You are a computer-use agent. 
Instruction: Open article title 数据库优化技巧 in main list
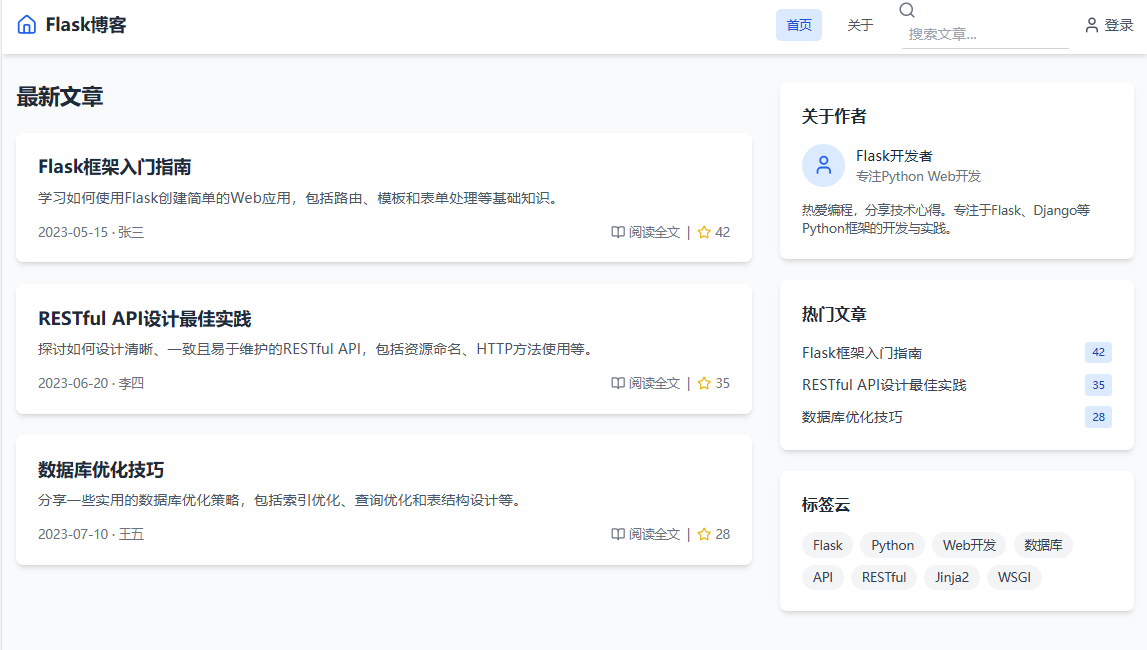101,469
